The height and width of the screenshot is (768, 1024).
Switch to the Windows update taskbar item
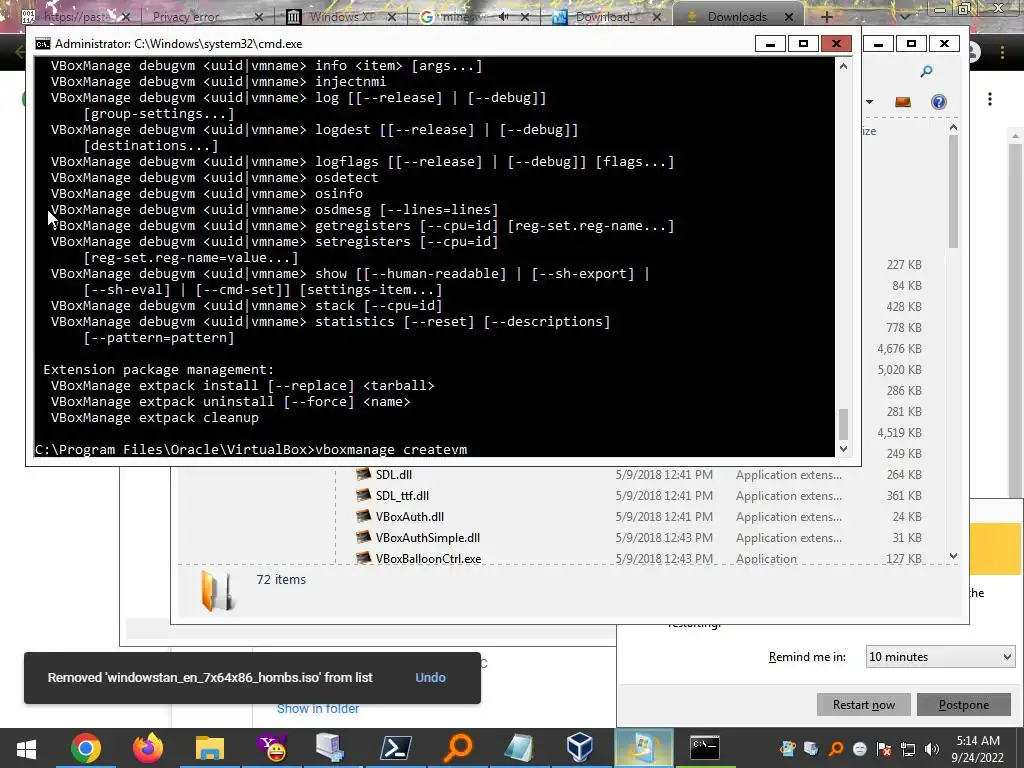(x=642, y=748)
